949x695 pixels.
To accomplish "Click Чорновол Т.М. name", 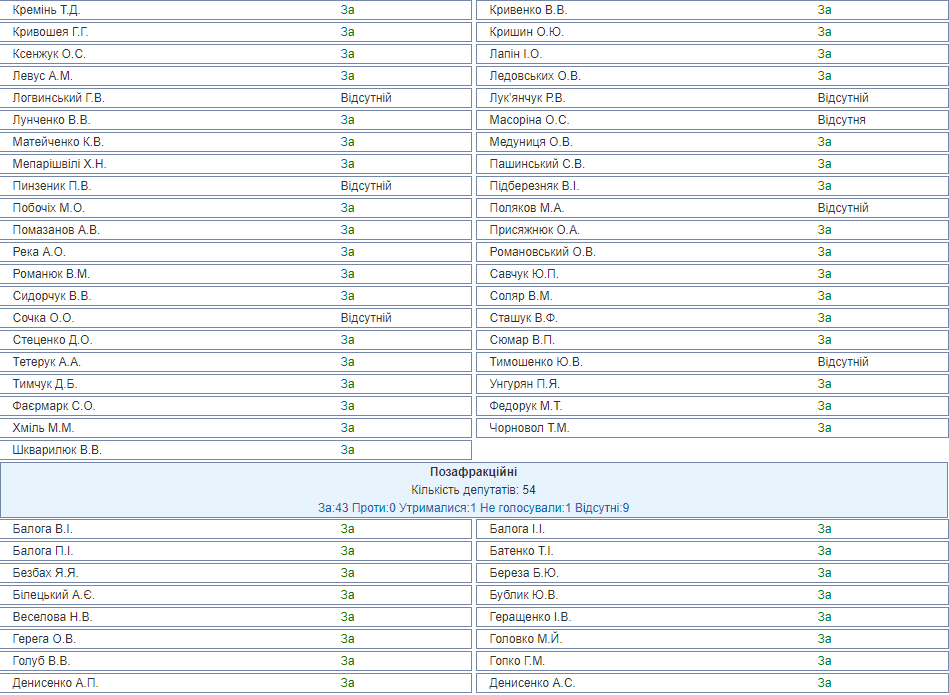I will pos(530,428).
